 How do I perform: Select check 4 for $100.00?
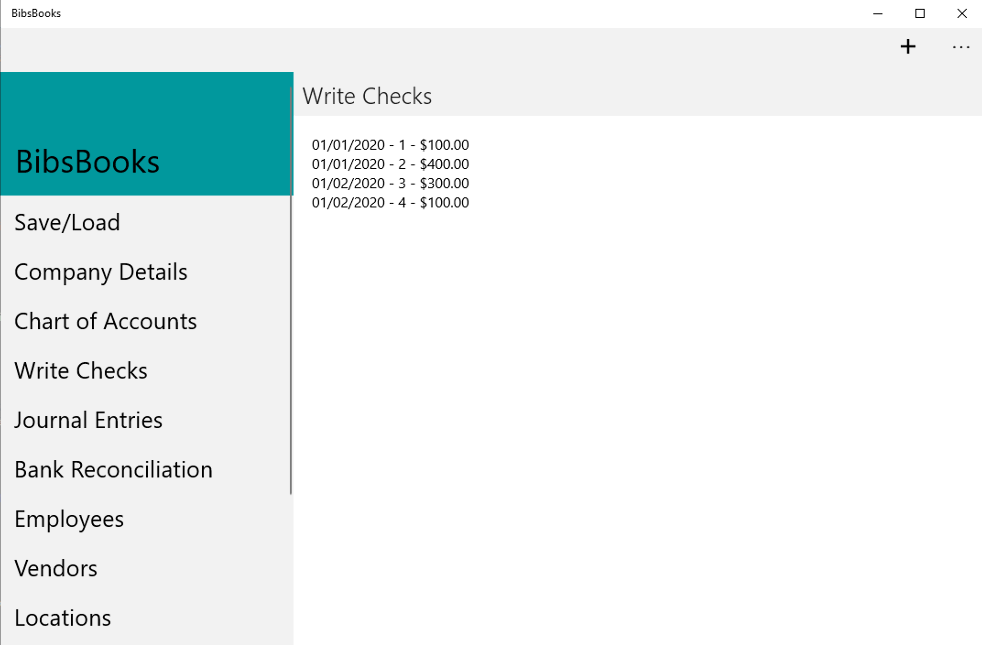tap(390, 202)
